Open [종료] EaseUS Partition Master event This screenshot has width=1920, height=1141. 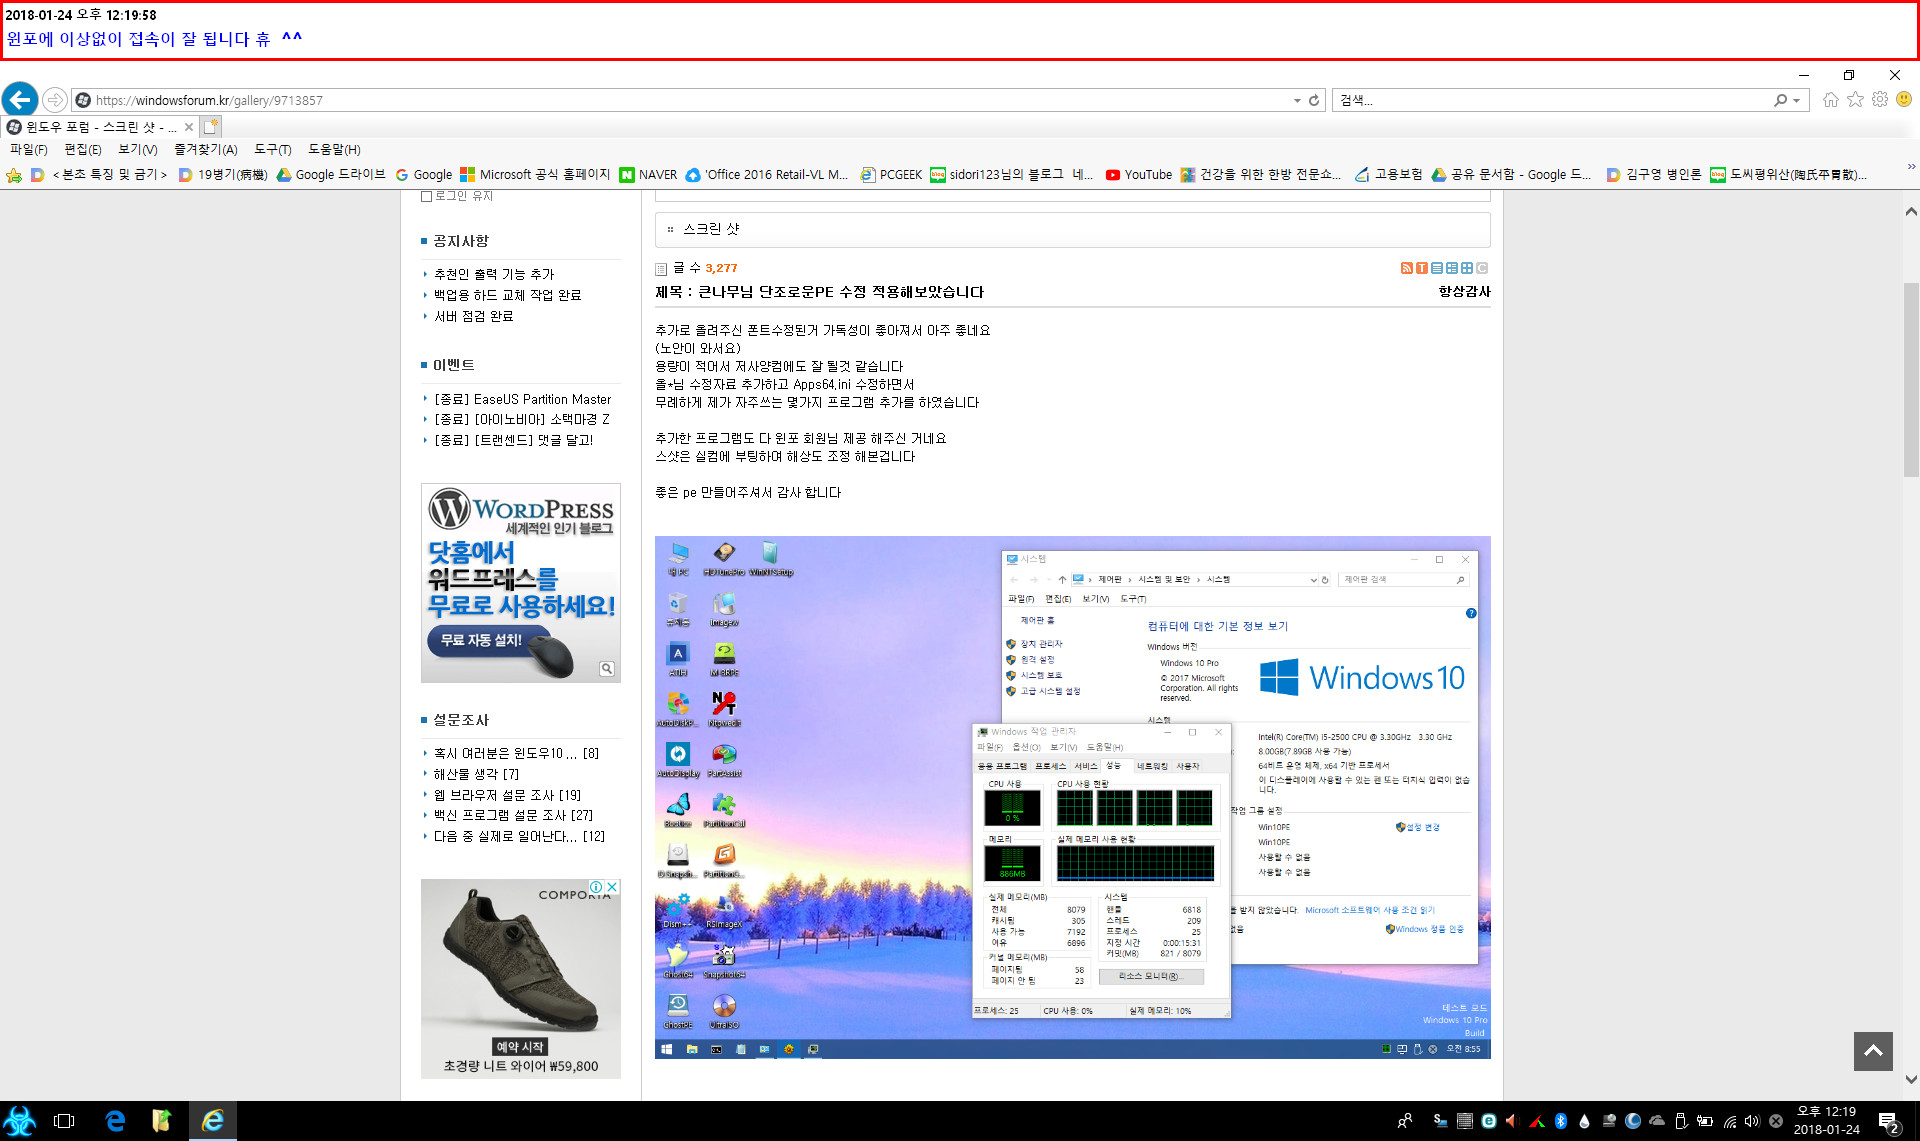click(x=522, y=399)
